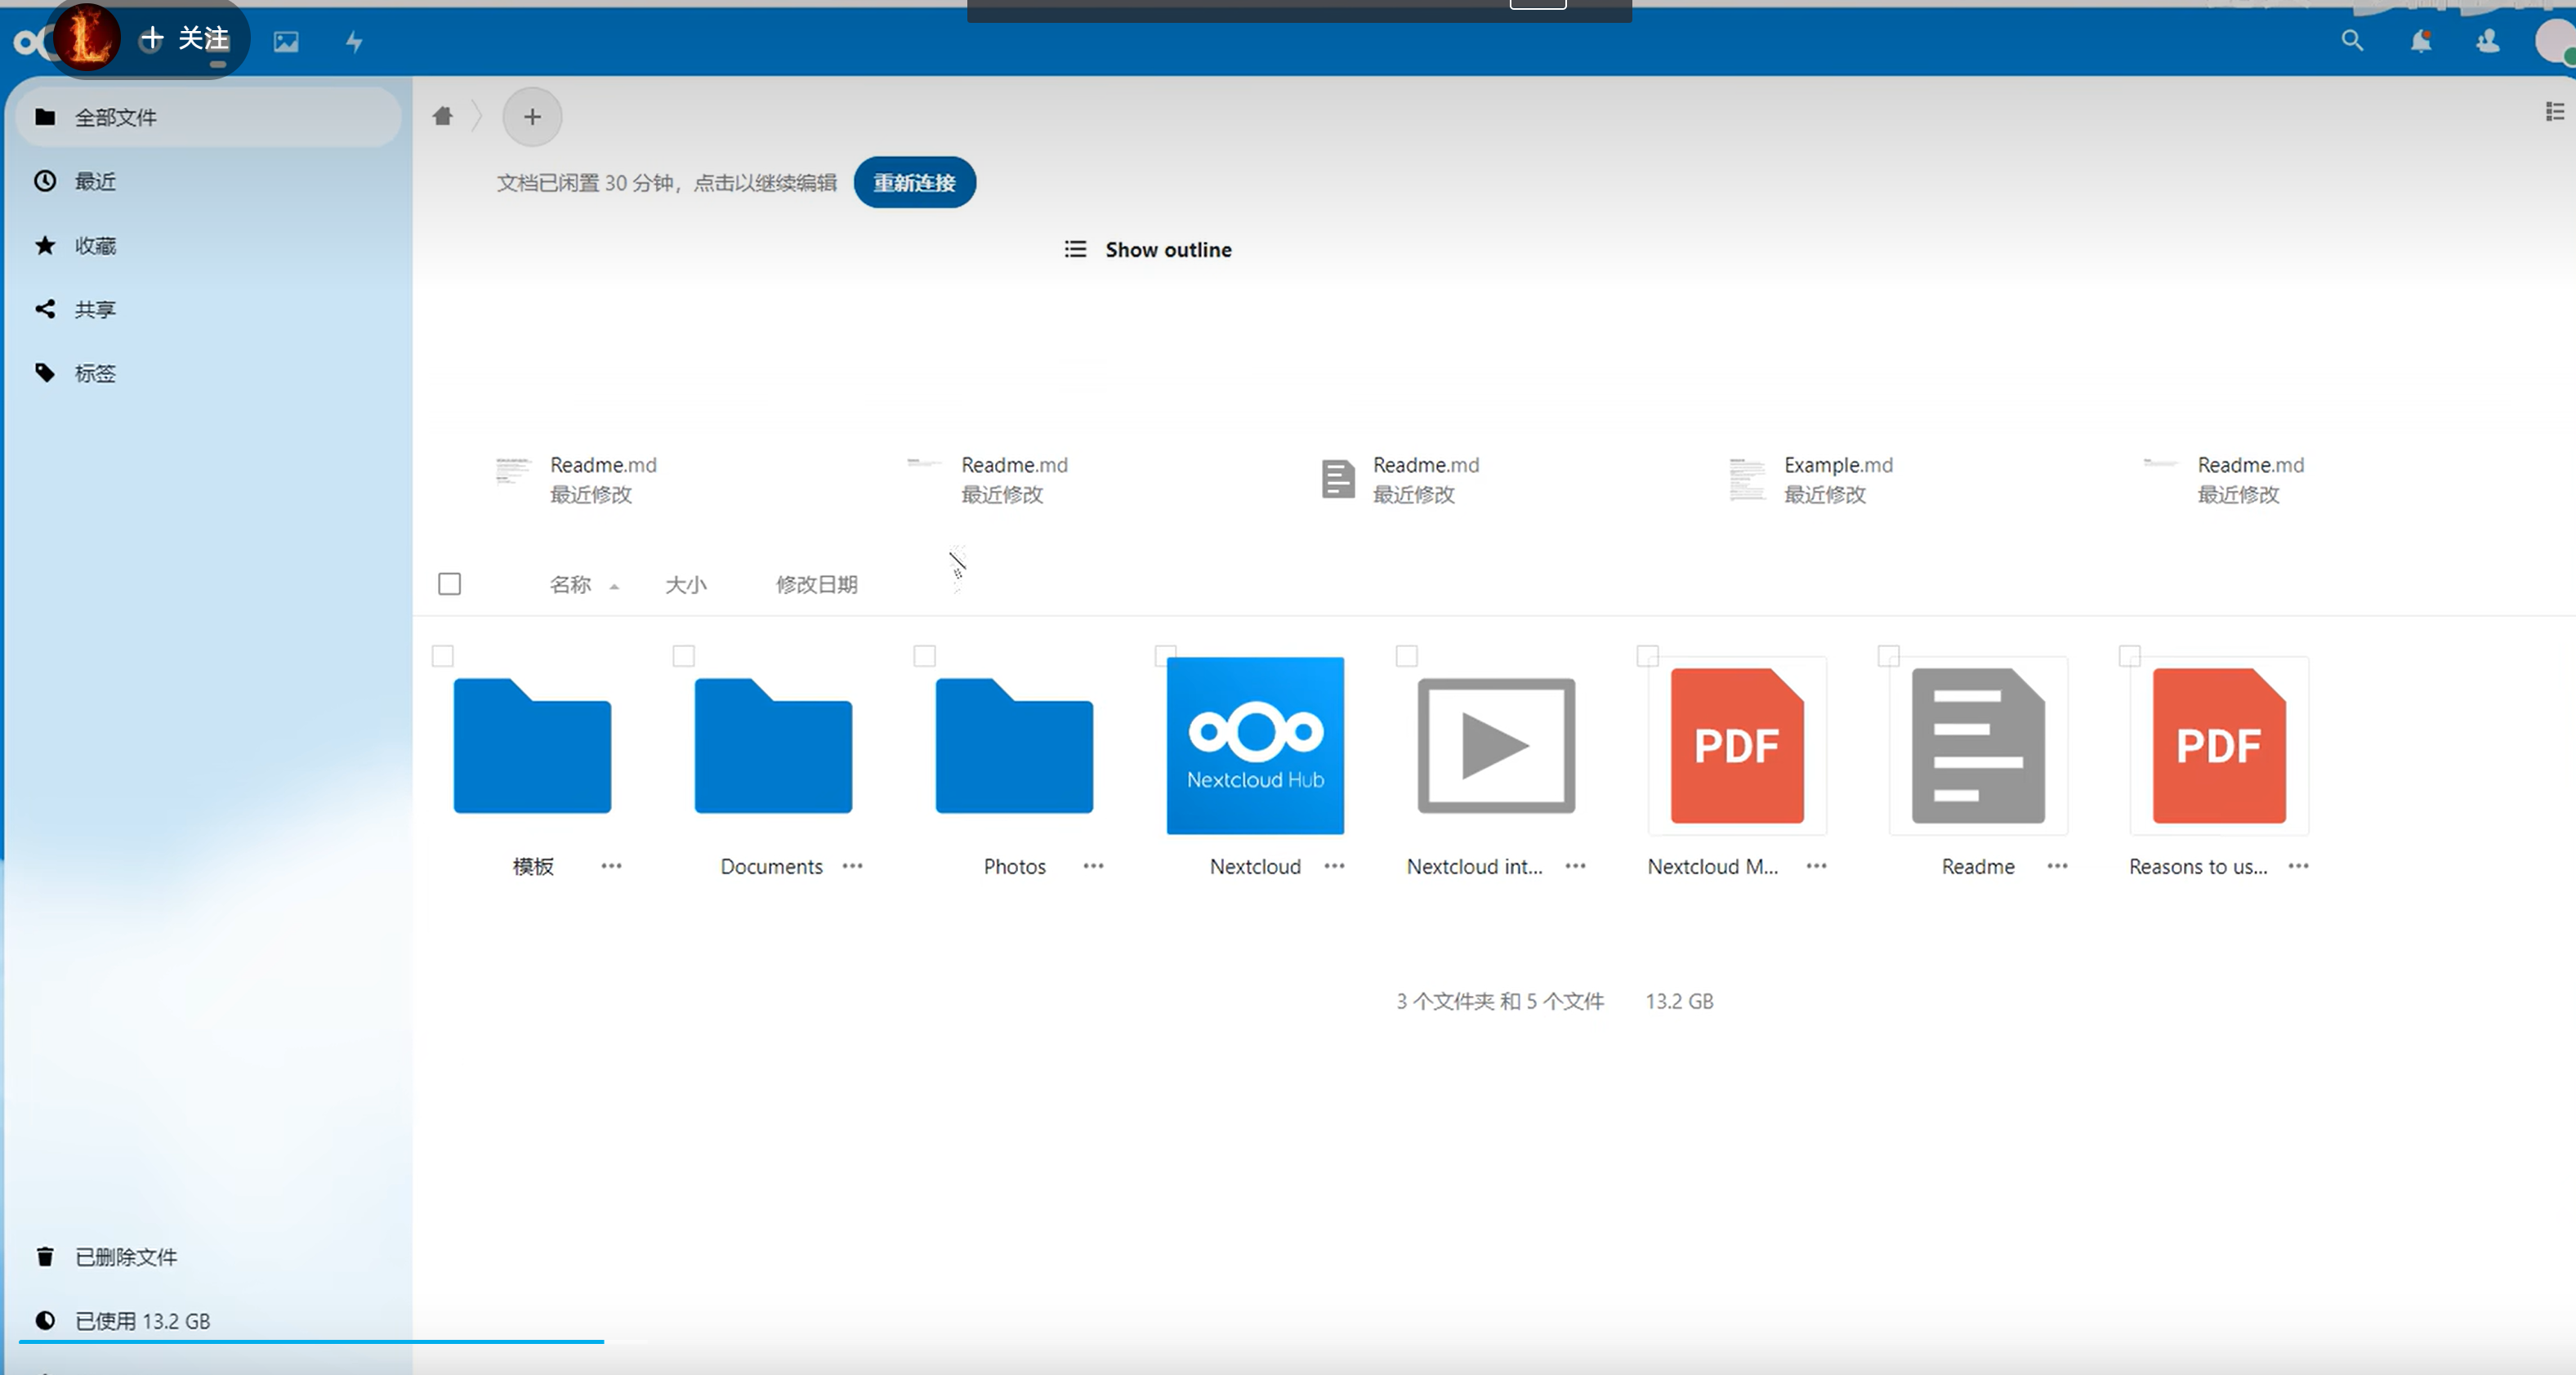
Task: Sort by 修改日期 column header
Action: (x=817, y=584)
